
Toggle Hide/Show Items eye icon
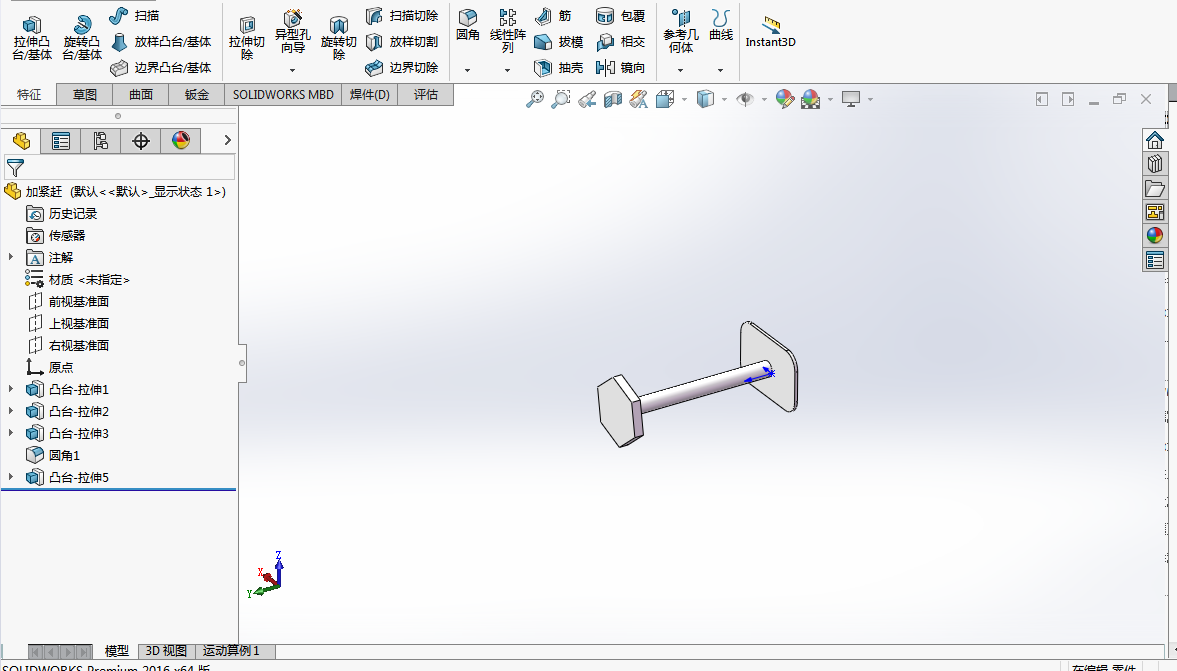[745, 99]
